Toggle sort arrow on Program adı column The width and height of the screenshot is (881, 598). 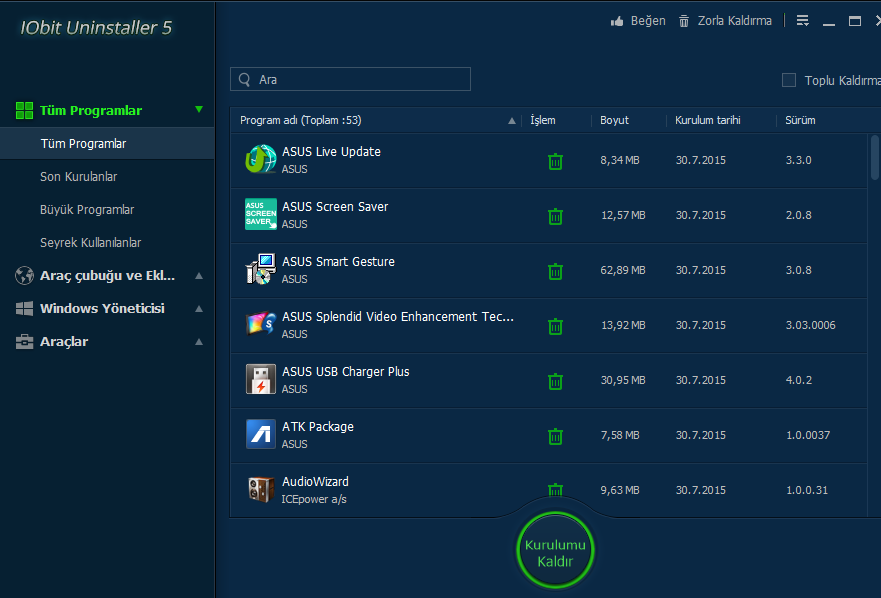[512, 120]
